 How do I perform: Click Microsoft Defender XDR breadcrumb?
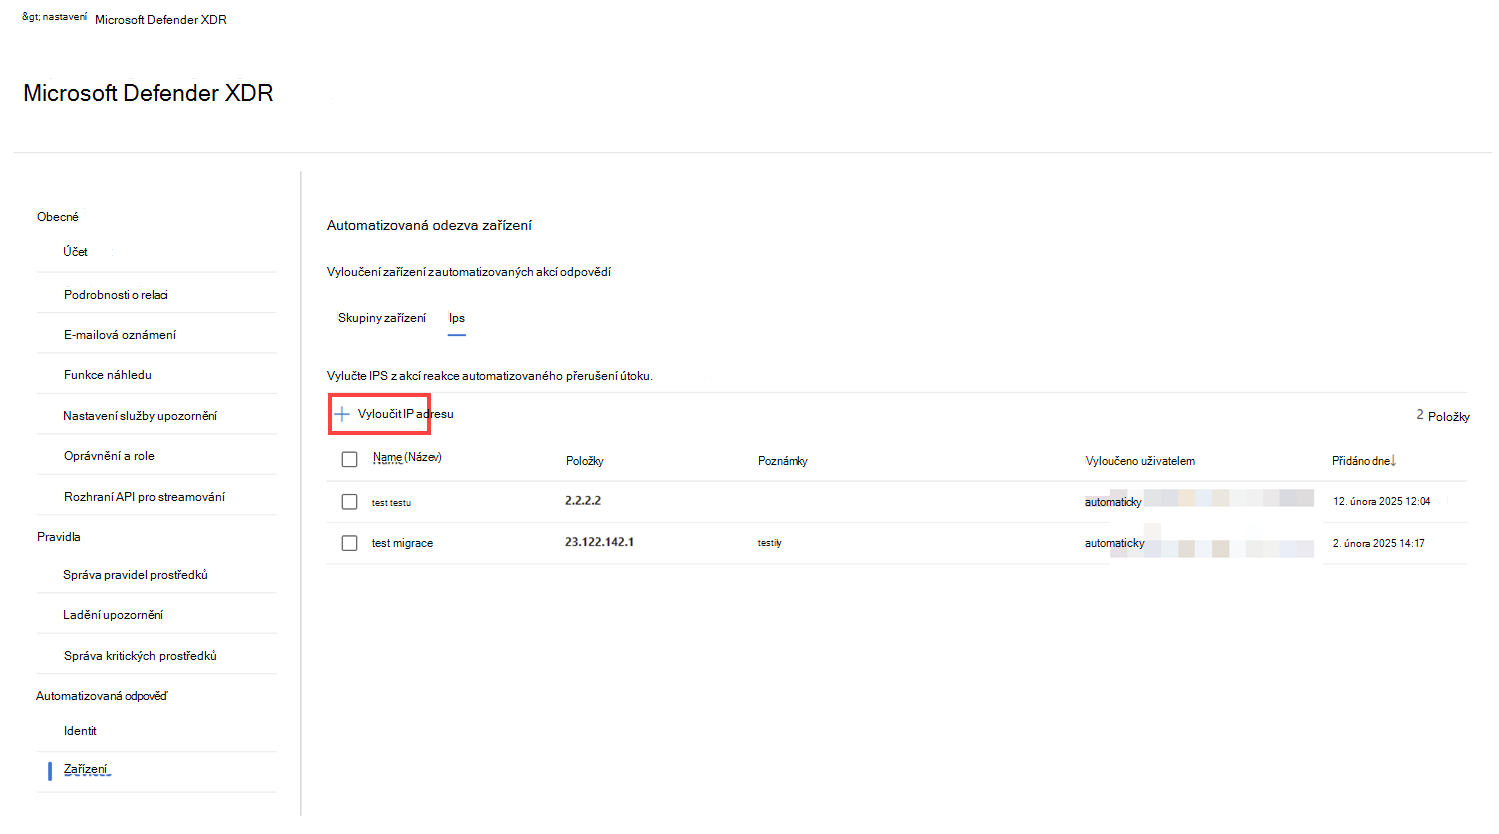coord(161,20)
